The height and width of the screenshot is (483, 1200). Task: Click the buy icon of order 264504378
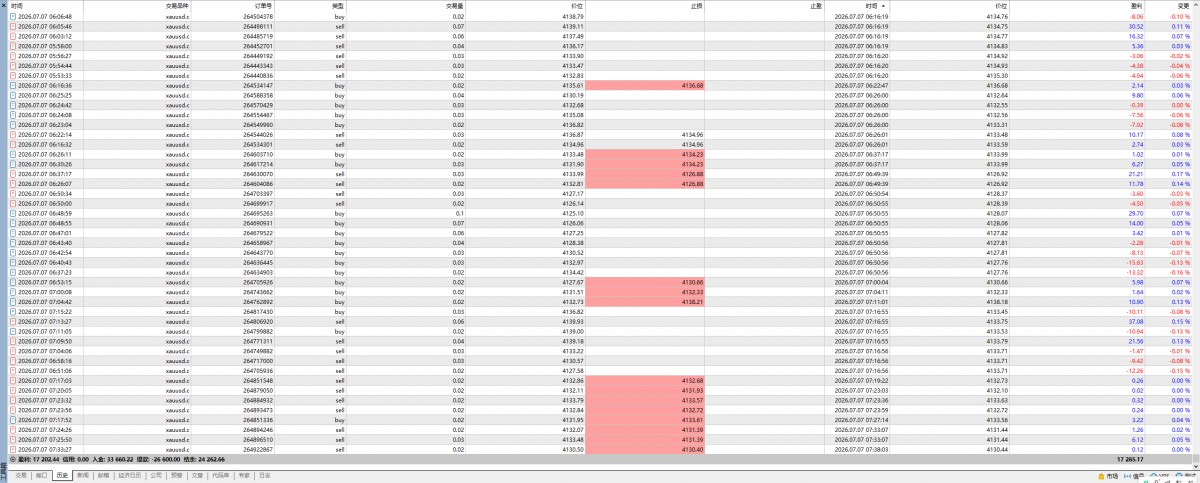tap(13, 17)
